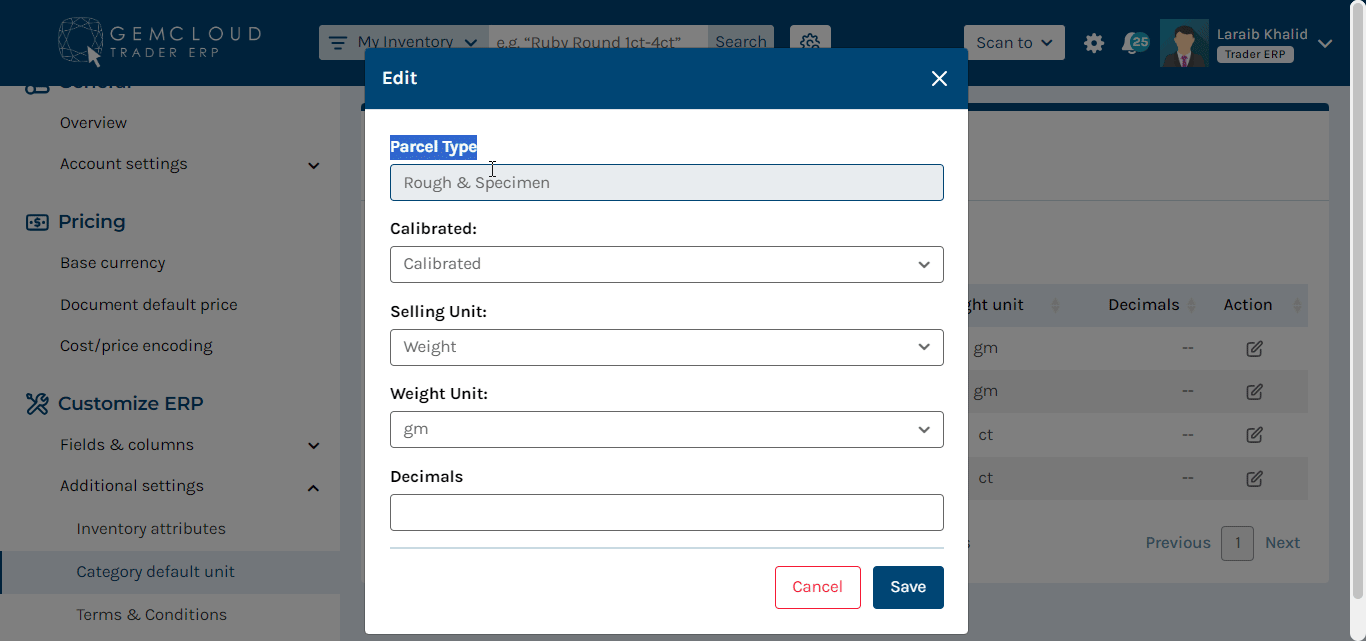Screen dimensions: 1366x641
Task: Collapse Additional settings section
Action: coord(313,487)
